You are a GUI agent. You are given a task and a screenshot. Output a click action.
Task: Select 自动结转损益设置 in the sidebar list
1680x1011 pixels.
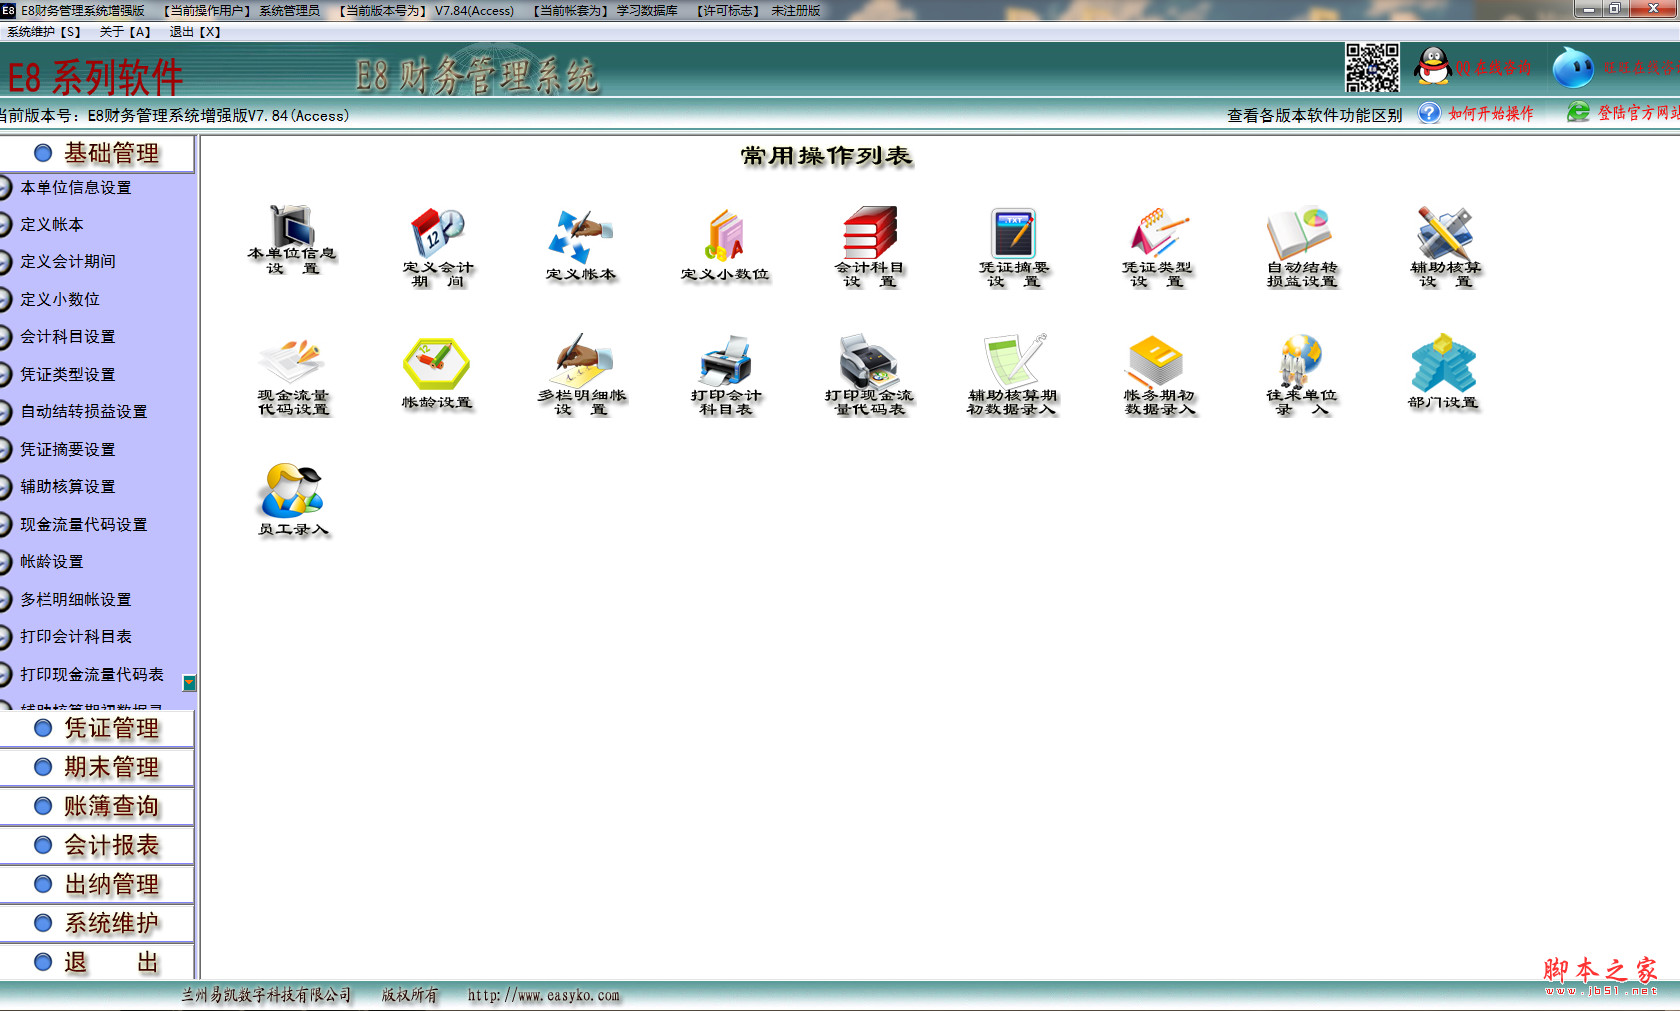pyautogui.click(x=84, y=412)
